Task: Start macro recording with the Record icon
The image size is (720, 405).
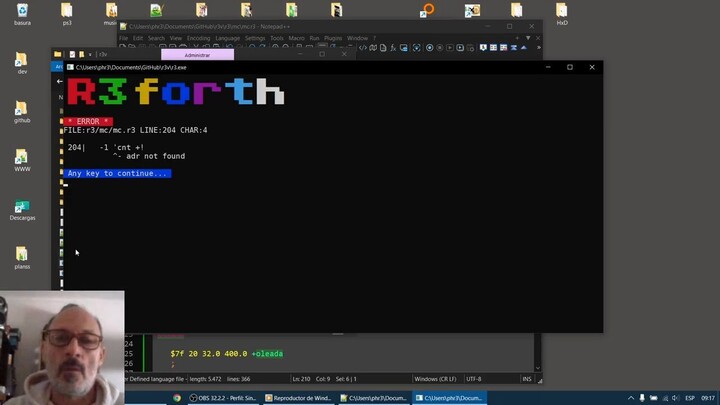Action: coord(429,48)
